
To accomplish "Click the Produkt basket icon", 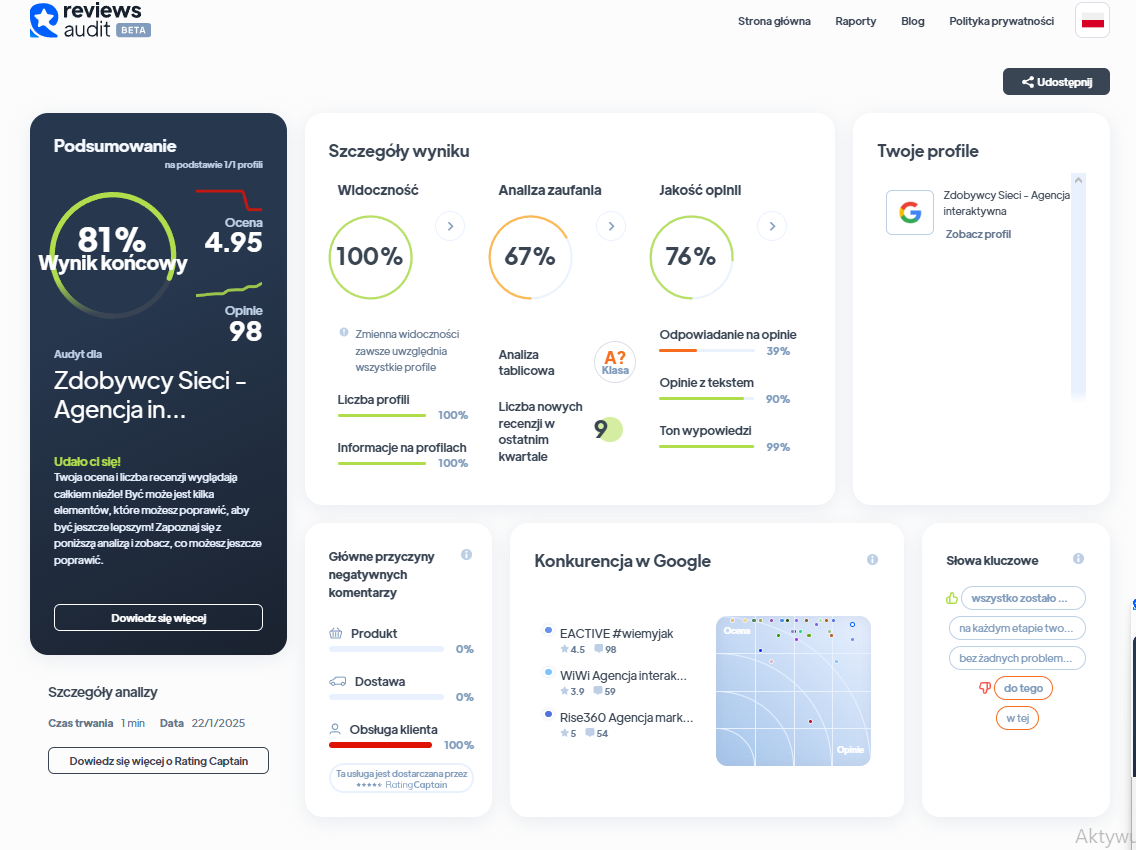I will click(335, 633).
